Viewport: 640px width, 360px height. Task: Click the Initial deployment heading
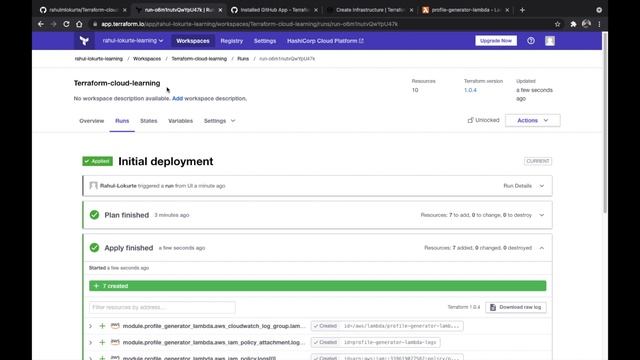tap(166, 161)
